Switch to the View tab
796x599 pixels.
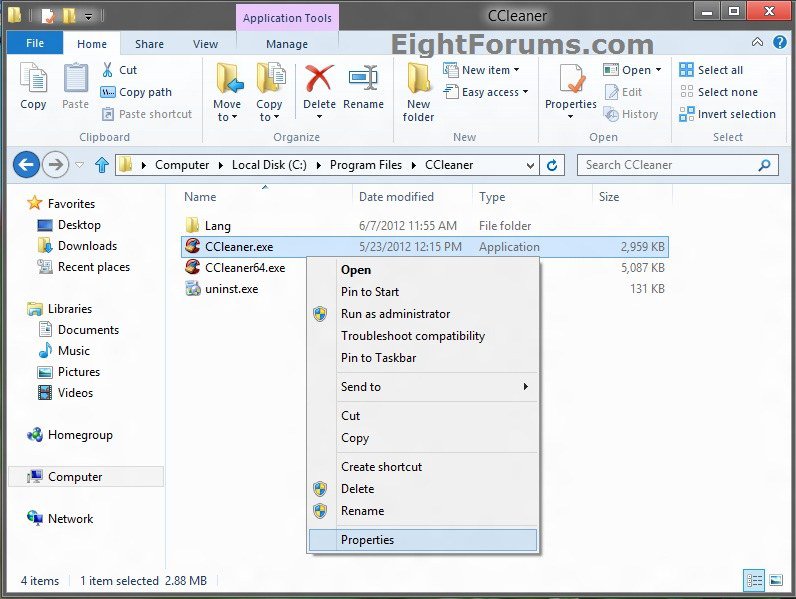tap(205, 44)
